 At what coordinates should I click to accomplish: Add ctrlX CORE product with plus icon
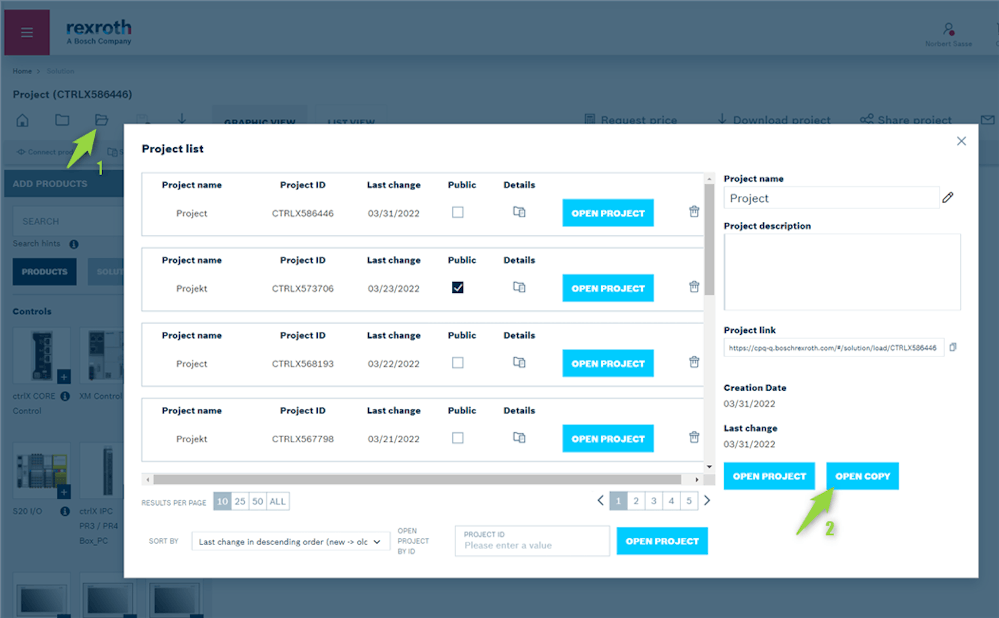pyautogui.click(x=64, y=377)
